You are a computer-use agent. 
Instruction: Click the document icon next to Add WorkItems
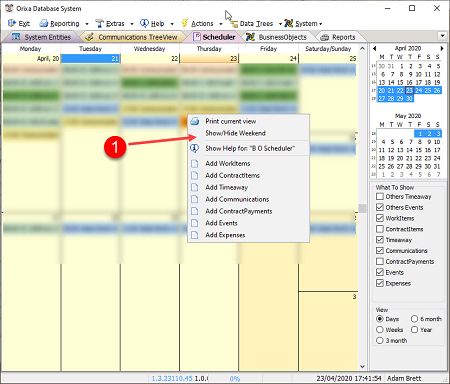(x=195, y=163)
